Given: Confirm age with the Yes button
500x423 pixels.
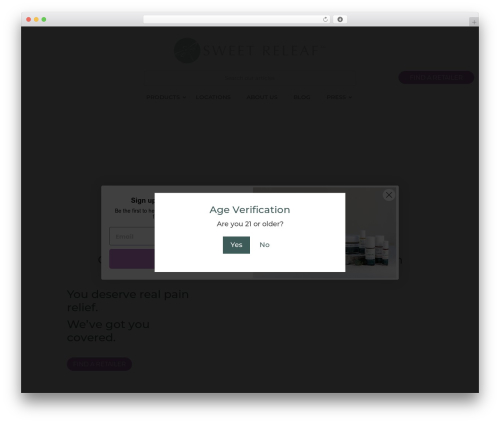Looking at the screenshot, I should click(236, 245).
